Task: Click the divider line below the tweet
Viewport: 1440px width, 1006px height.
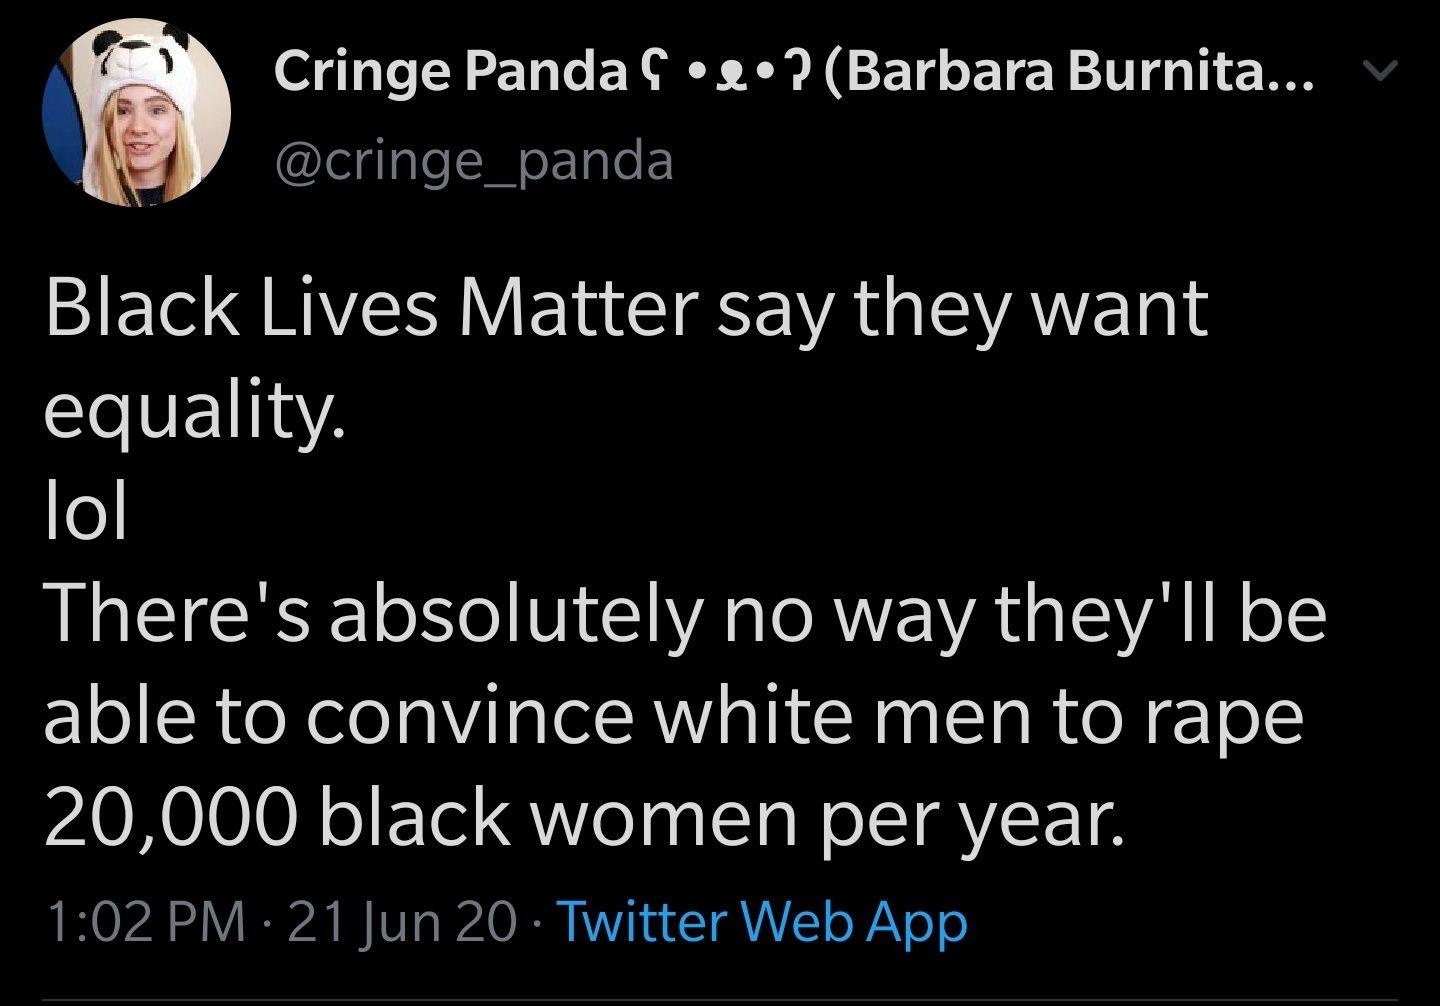Action: (720, 1001)
